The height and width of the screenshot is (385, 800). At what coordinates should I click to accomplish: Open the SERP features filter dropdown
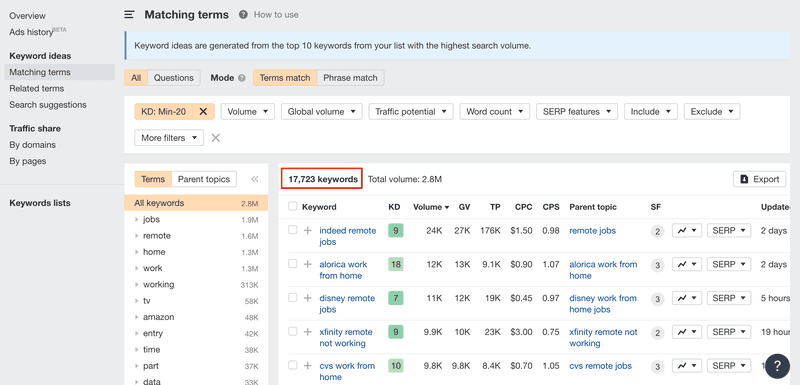click(577, 112)
